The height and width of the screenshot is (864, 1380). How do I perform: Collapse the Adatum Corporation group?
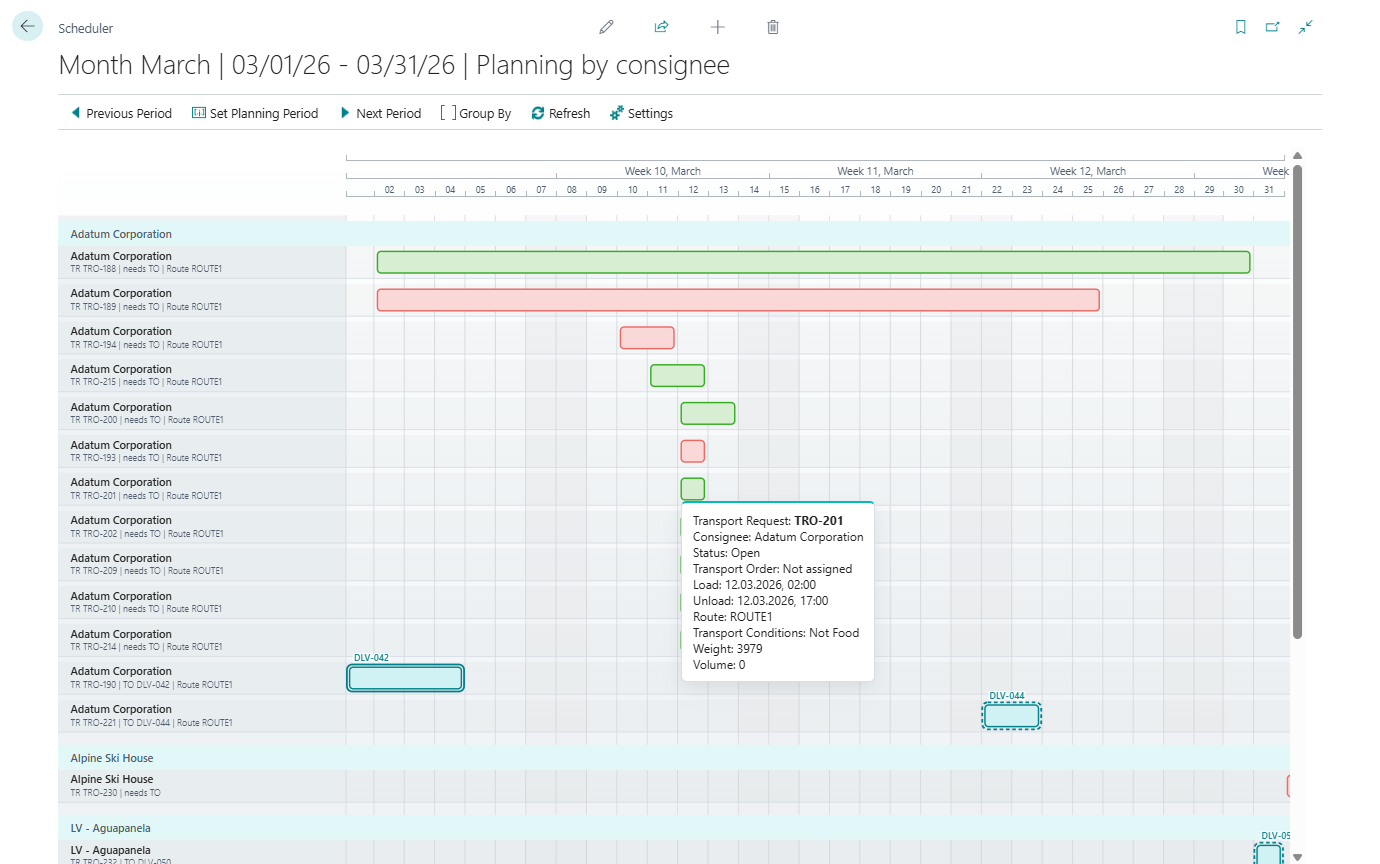pyautogui.click(x=120, y=233)
